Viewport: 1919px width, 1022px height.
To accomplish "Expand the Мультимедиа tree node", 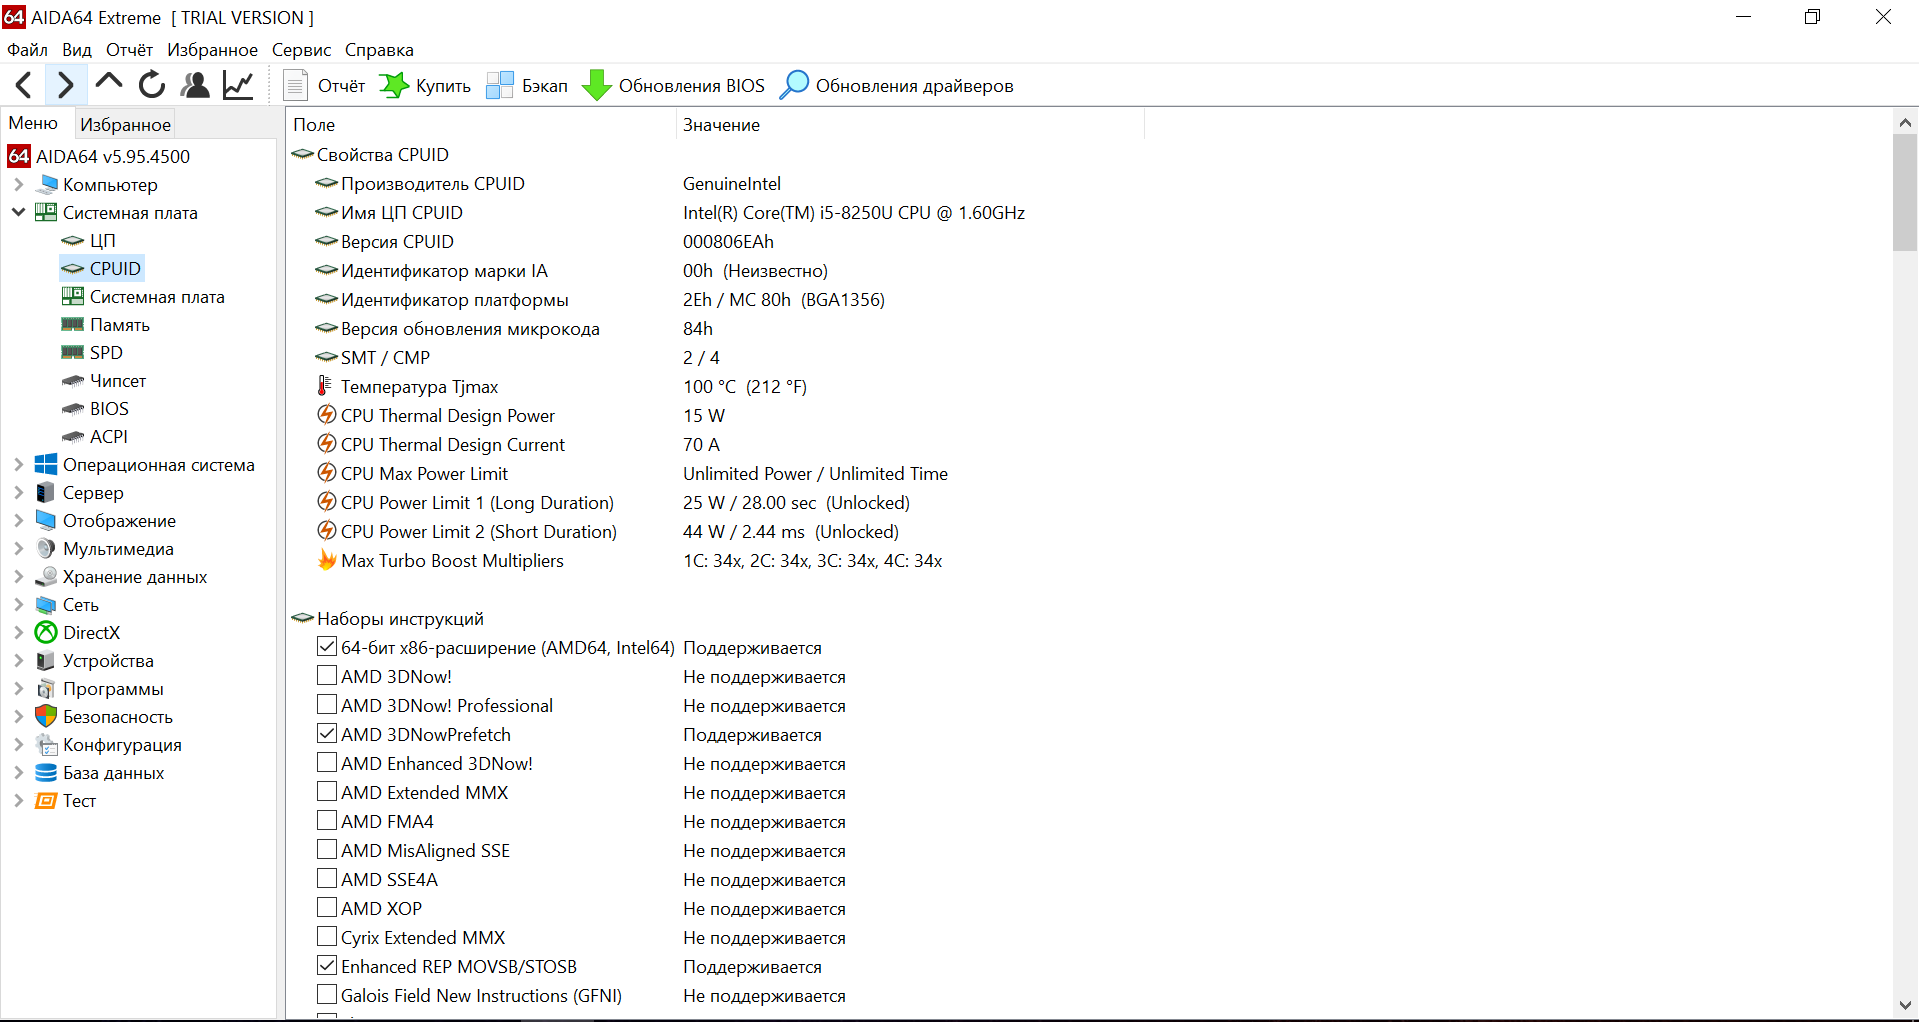I will (x=18, y=549).
